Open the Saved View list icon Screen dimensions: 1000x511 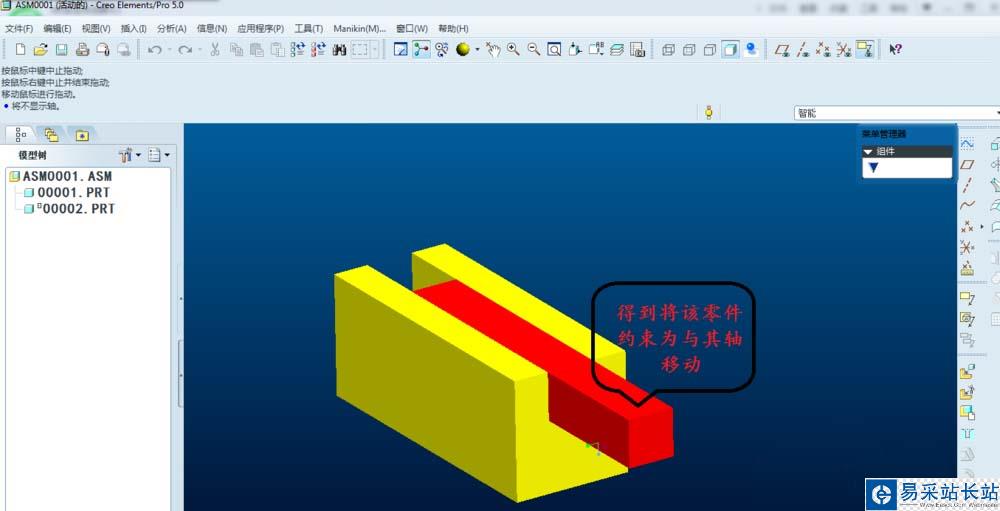(x=596, y=49)
